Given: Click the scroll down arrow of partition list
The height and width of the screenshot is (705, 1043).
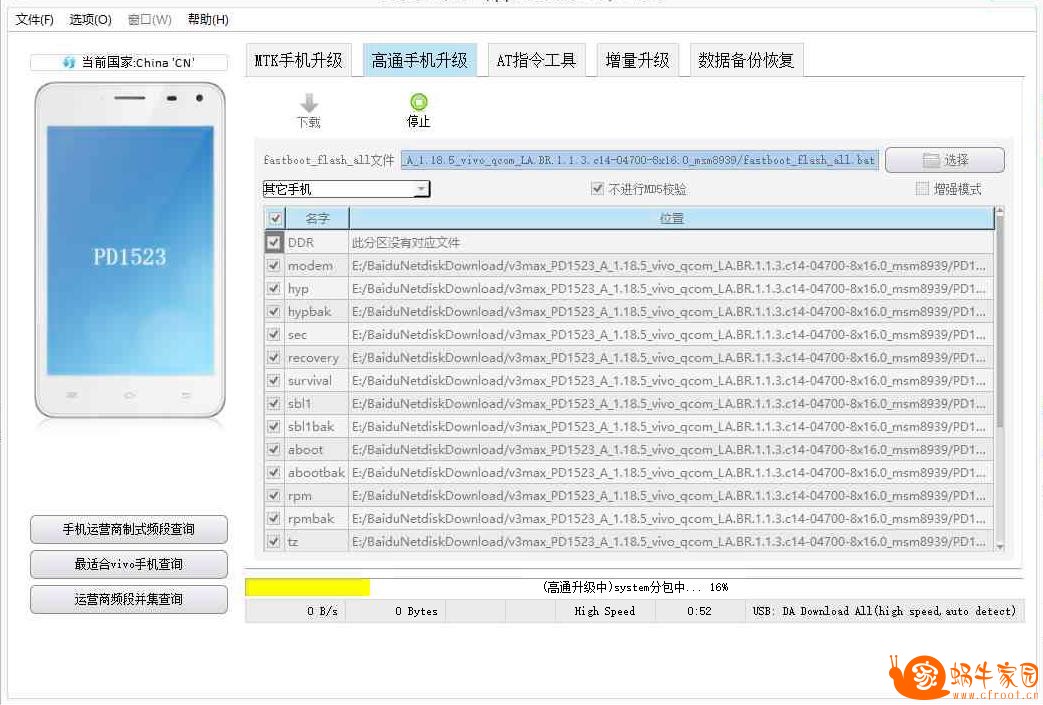Looking at the screenshot, I should [x=999, y=547].
